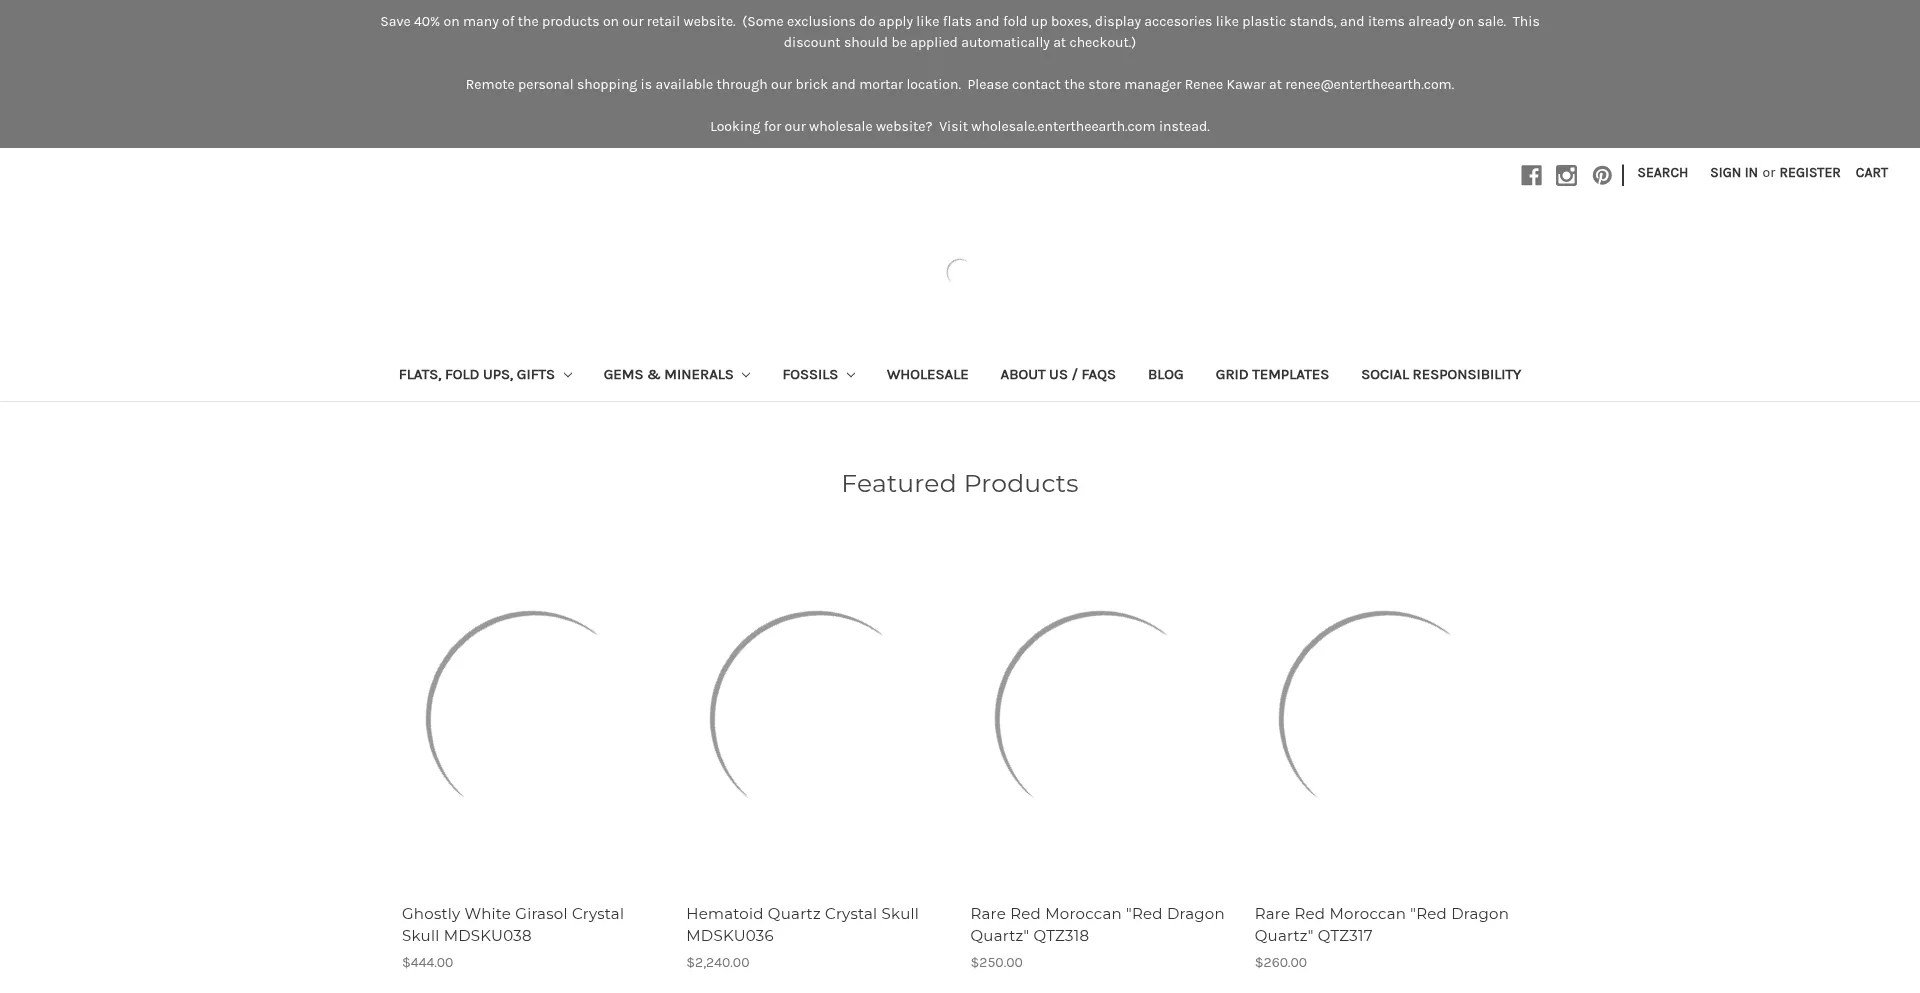
Task: Open the Pinterest social icon
Action: click(1602, 176)
